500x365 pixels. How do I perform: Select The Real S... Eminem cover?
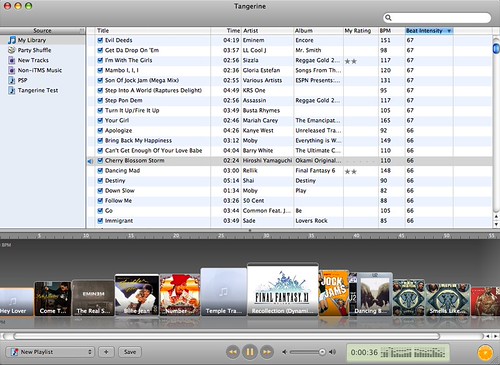pyautogui.click(x=93, y=298)
